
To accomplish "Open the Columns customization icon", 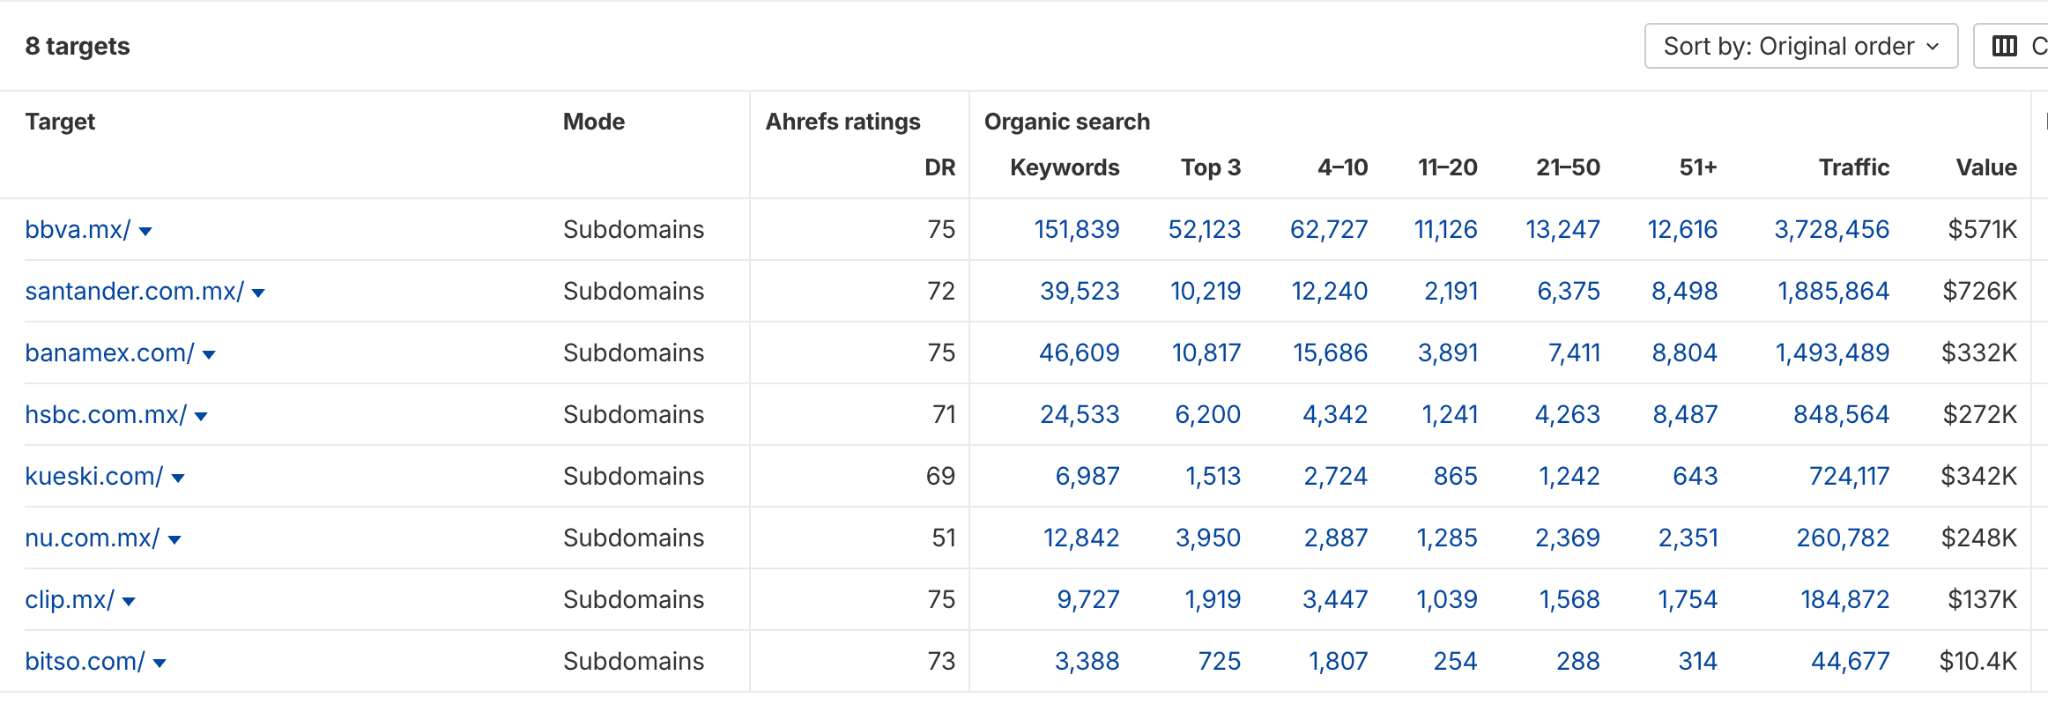I will 2005,45.
